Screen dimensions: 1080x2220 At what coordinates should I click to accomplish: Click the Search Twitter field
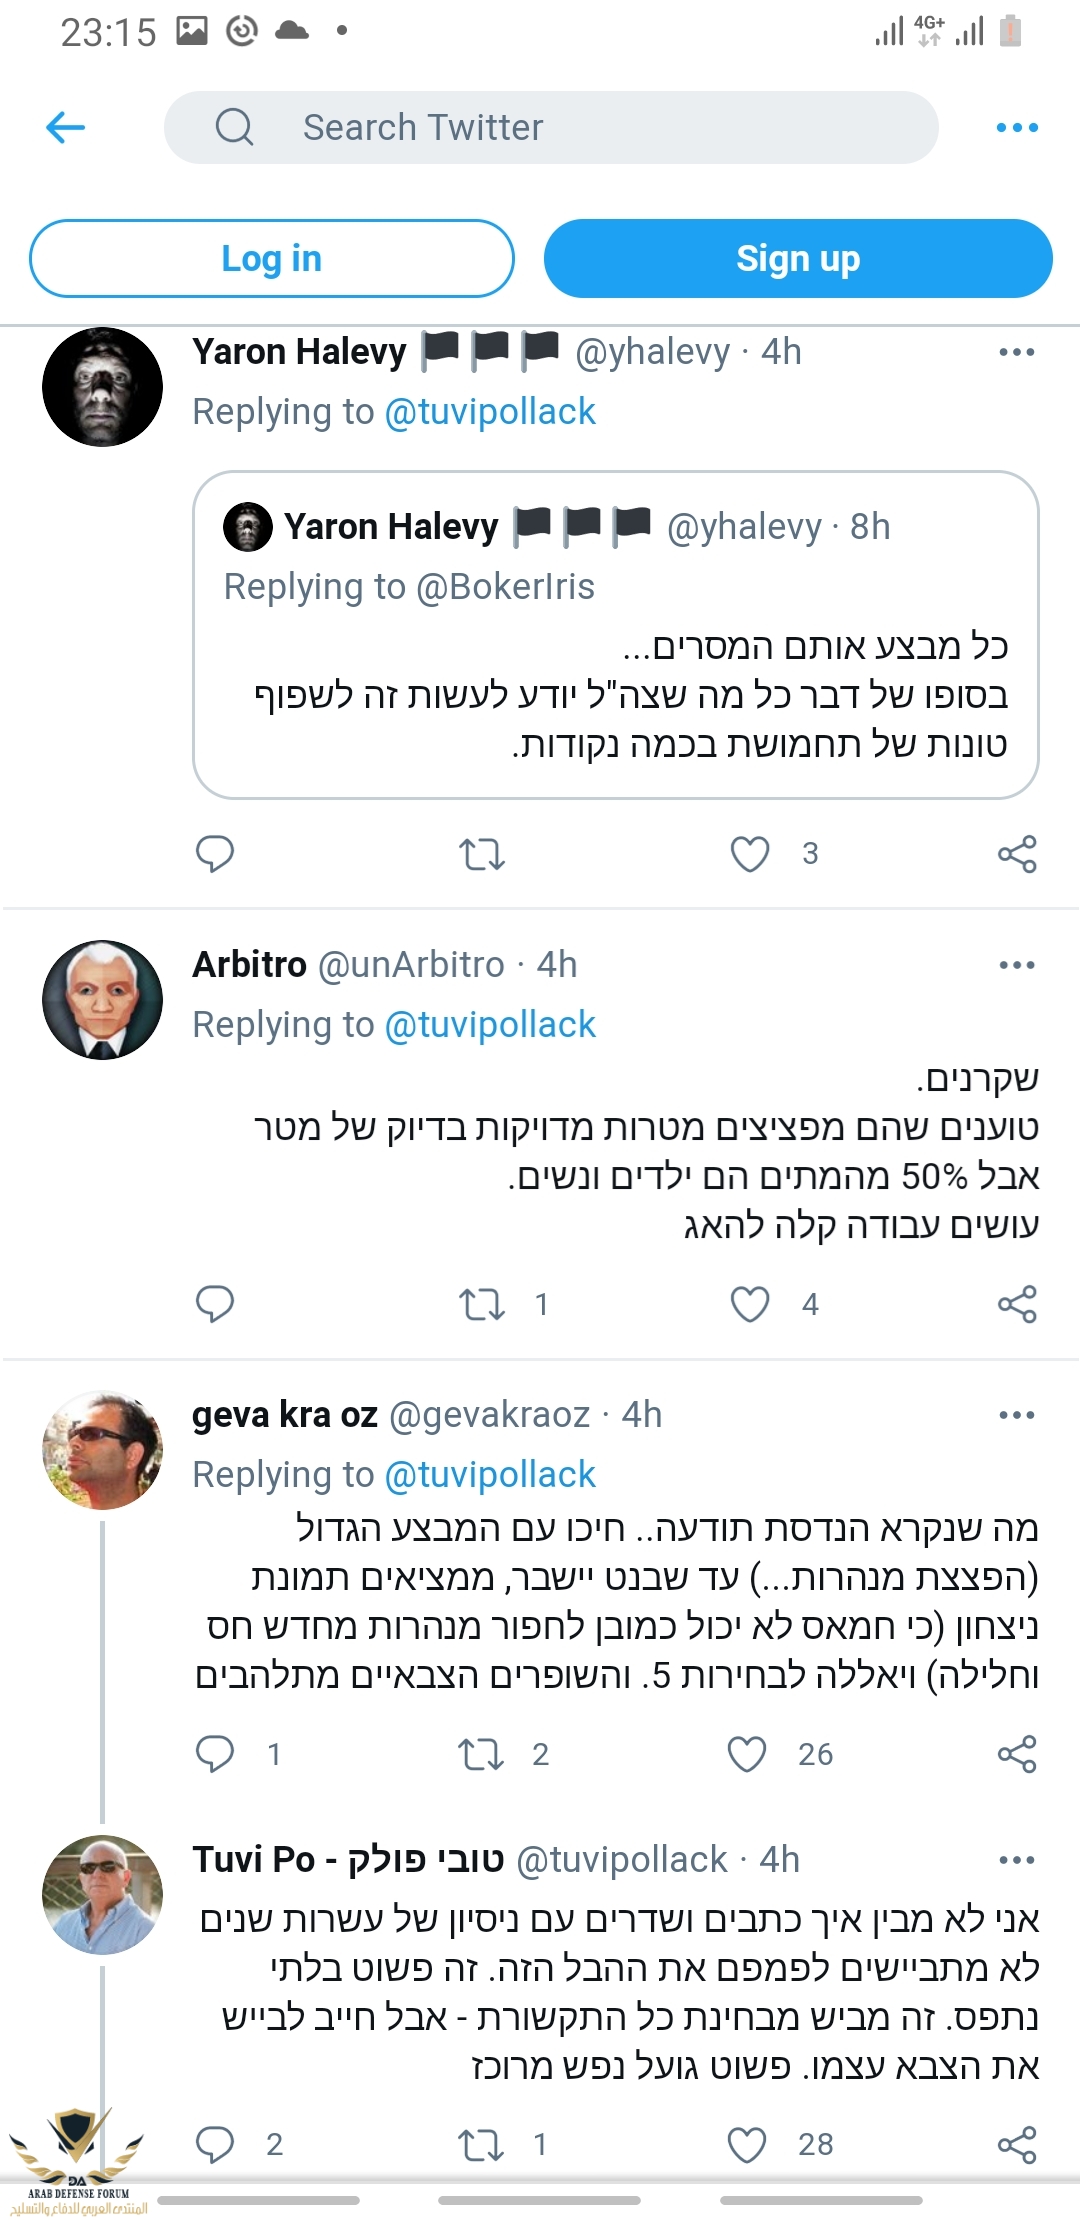point(550,127)
